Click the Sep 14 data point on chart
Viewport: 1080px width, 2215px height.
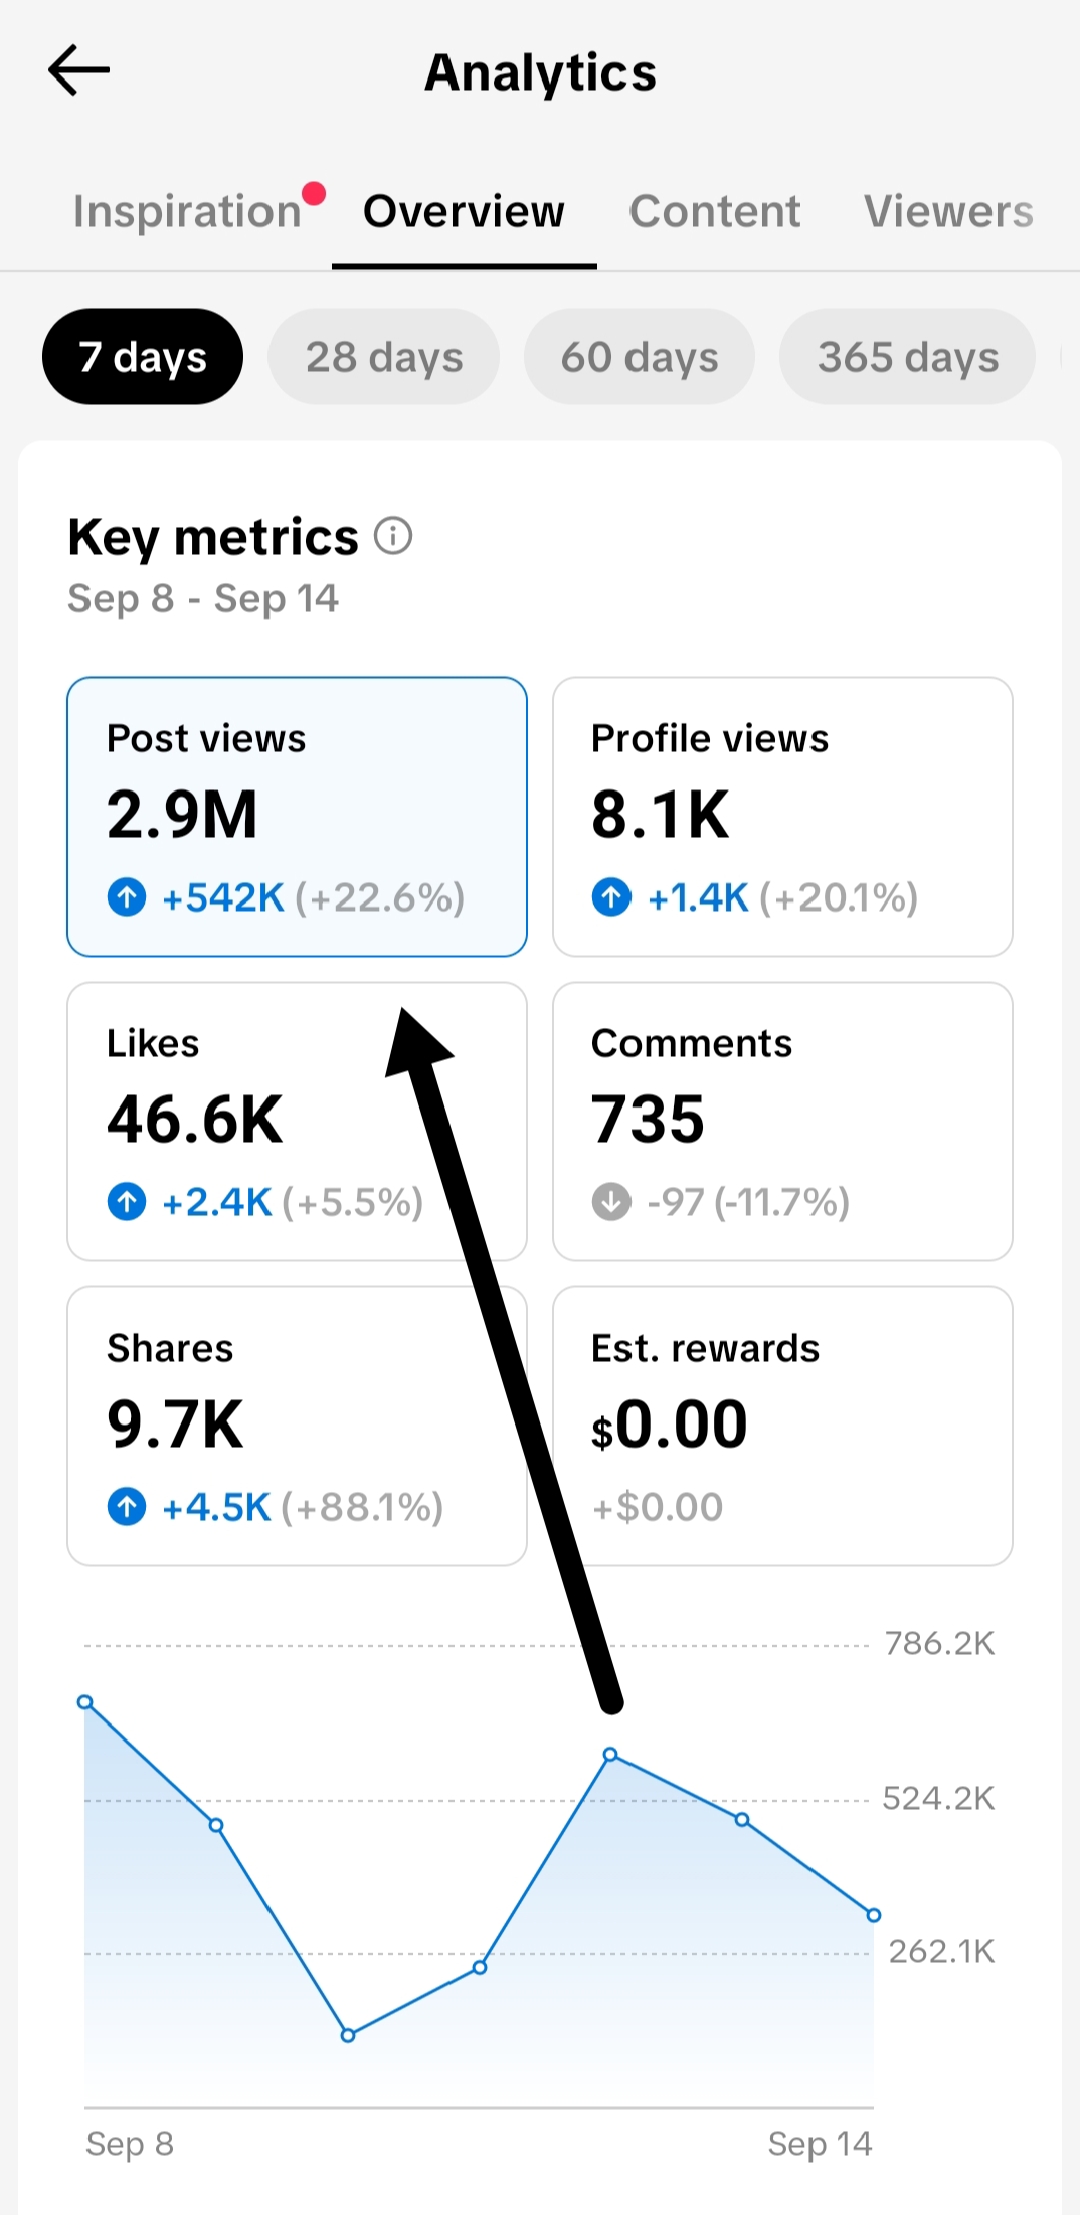(x=874, y=1915)
